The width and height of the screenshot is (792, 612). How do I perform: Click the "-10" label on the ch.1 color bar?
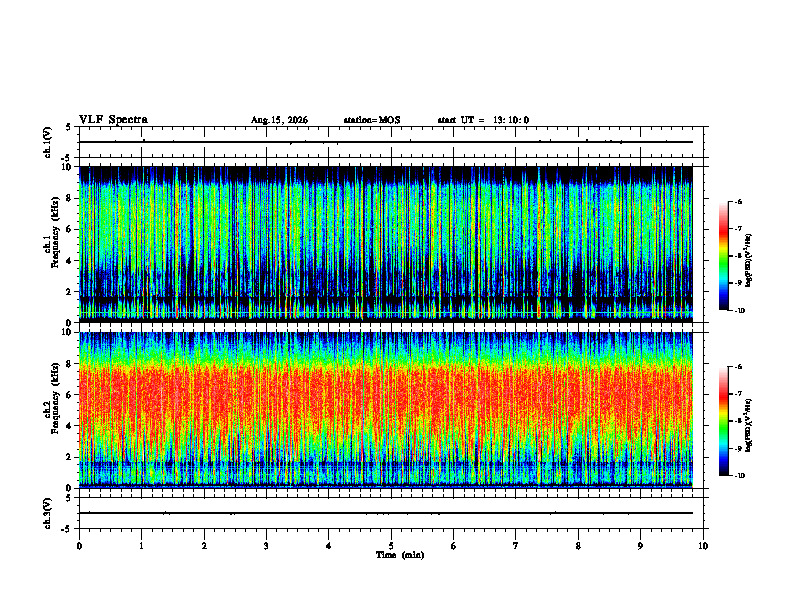(739, 311)
